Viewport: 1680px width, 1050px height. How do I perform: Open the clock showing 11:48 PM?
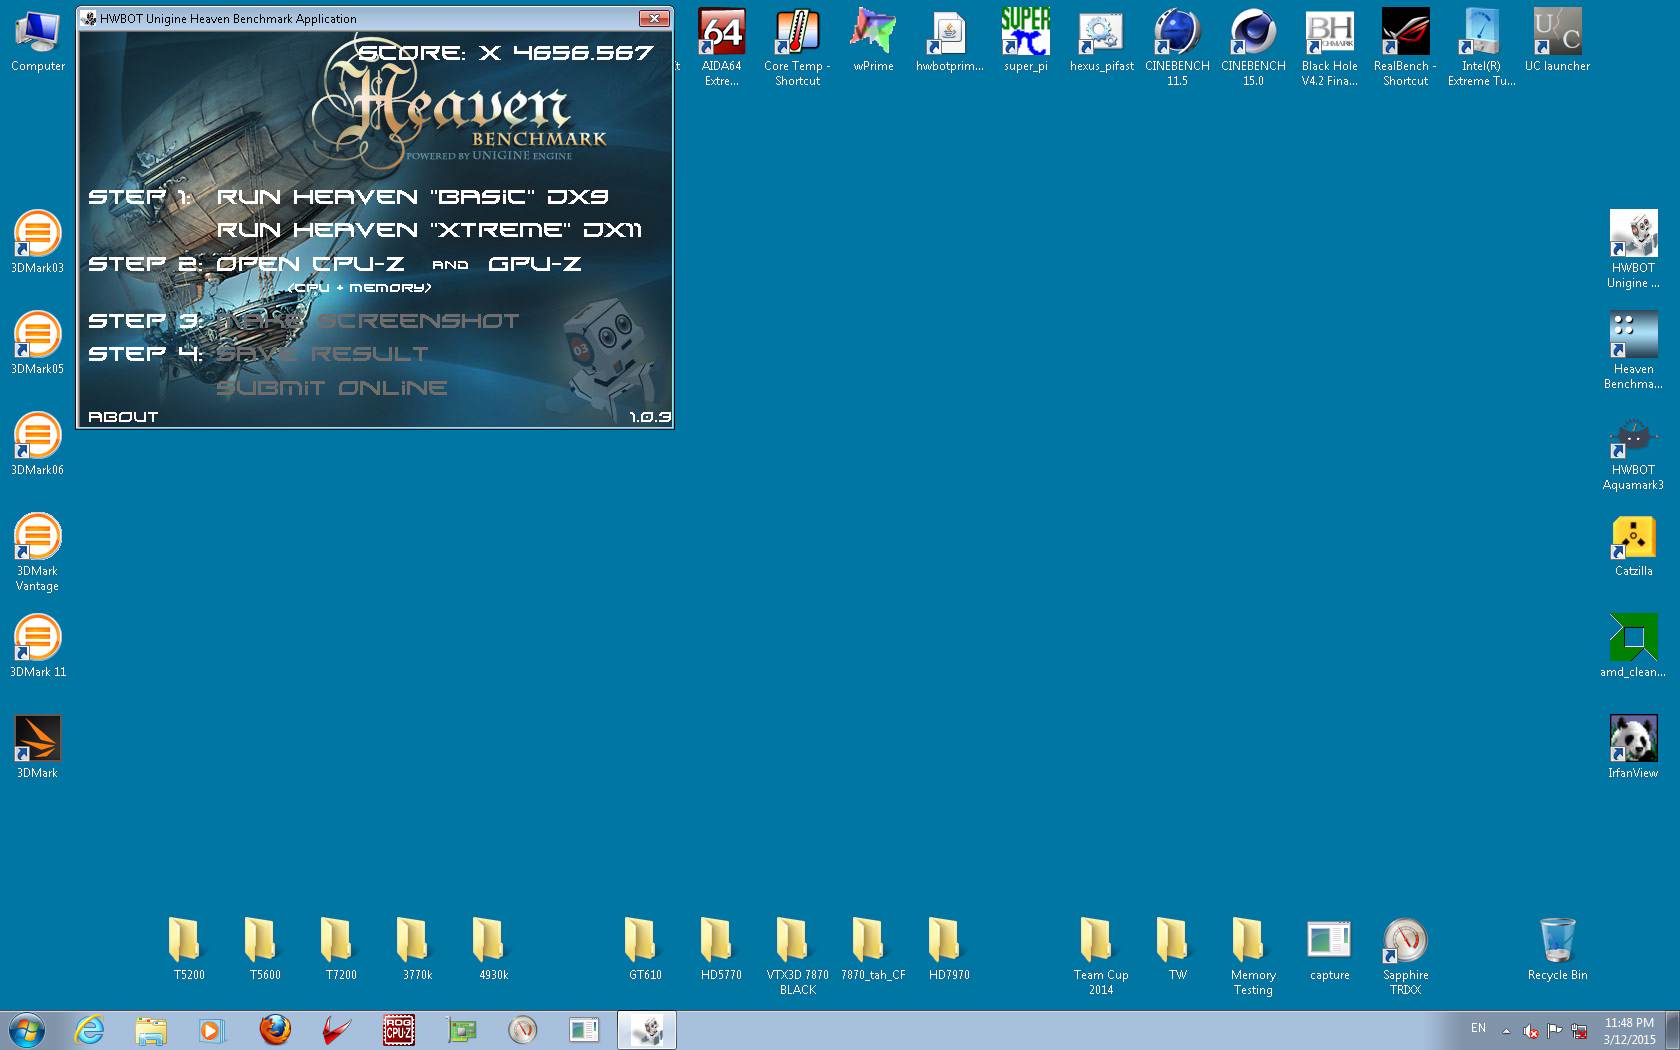coord(1629,1031)
